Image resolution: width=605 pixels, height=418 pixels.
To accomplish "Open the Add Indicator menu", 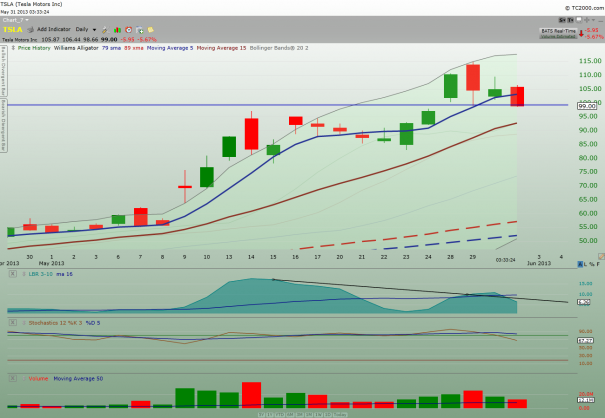I will click(54, 29).
